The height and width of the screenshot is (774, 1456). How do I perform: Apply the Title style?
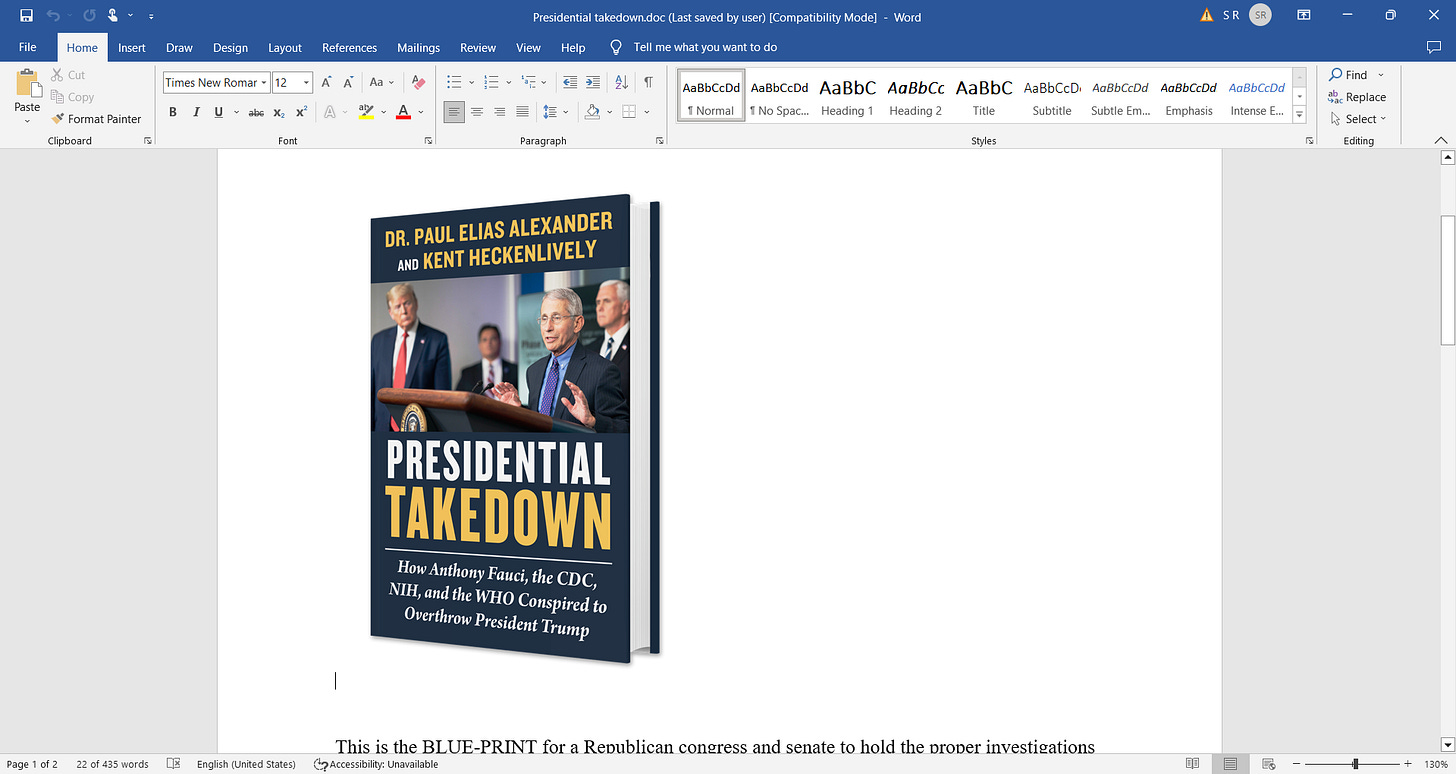(x=984, y=96)
